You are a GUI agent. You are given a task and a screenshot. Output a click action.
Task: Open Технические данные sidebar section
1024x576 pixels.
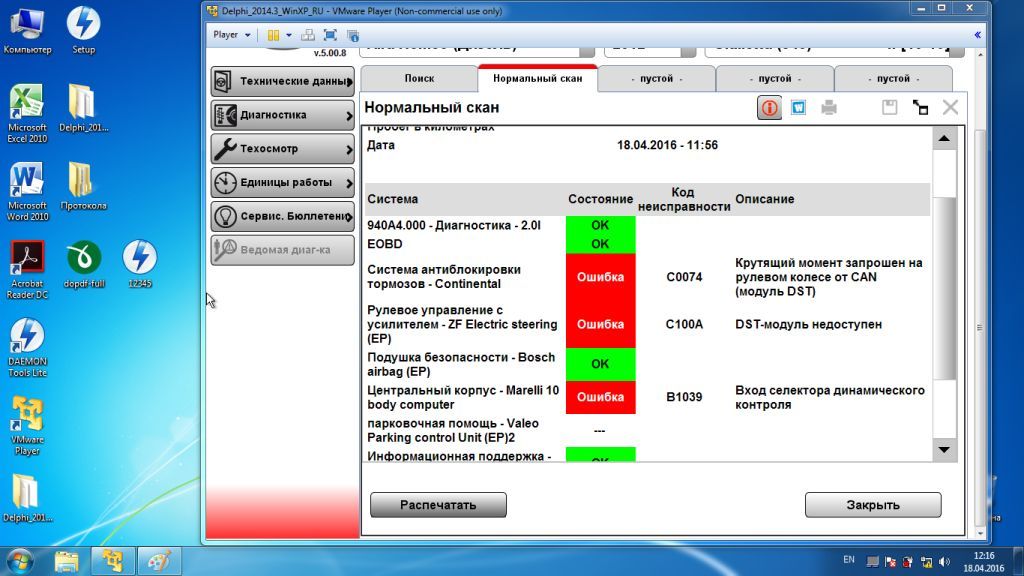tap(283, 81)
